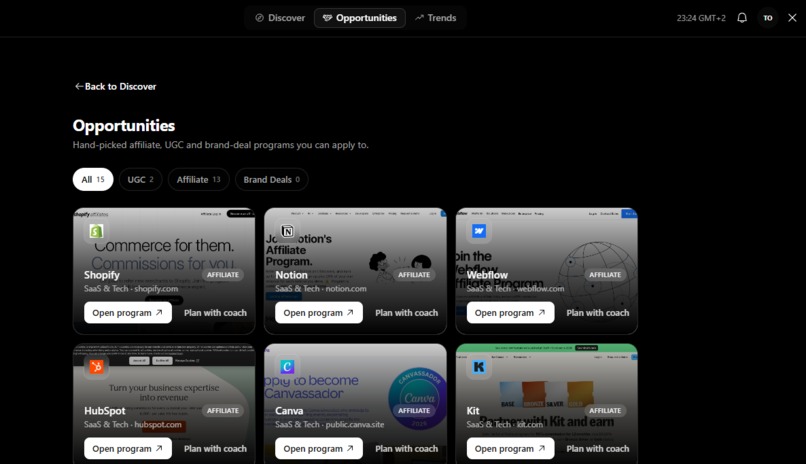Filter by UGC programs
806x464 pixels.
coord(140,179)
